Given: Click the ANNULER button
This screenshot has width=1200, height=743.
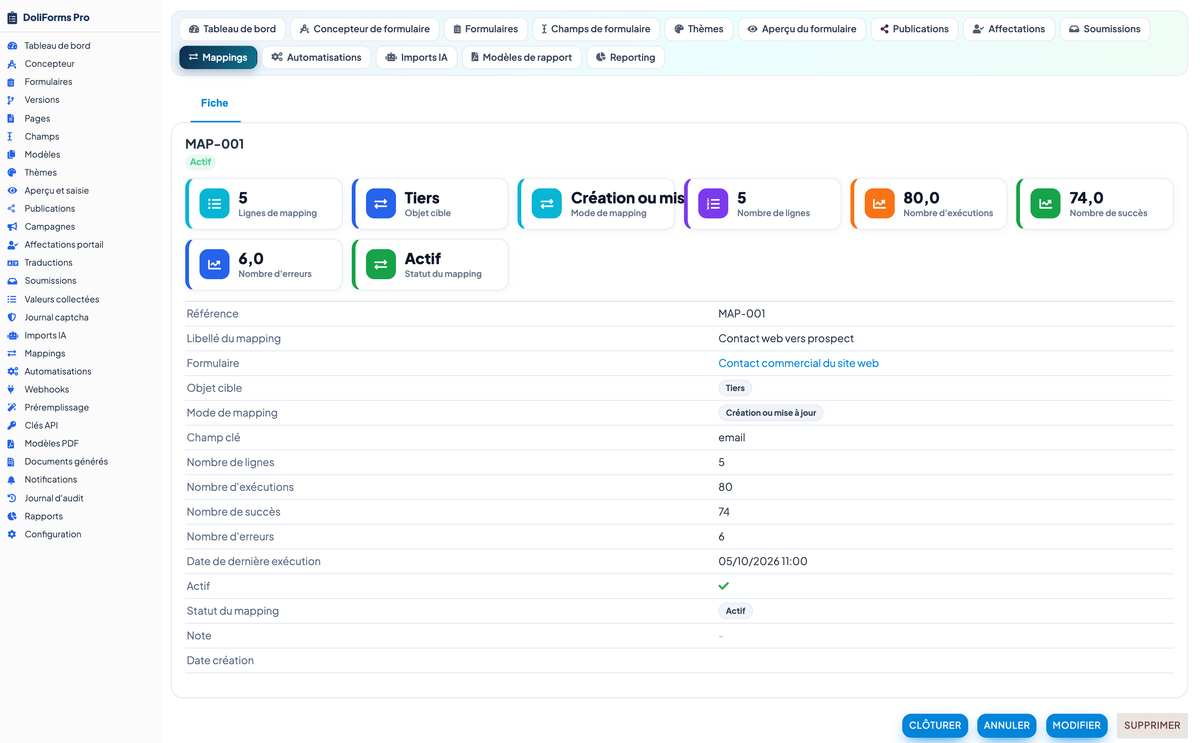Looking at the screenshot, I should 1007,726.
